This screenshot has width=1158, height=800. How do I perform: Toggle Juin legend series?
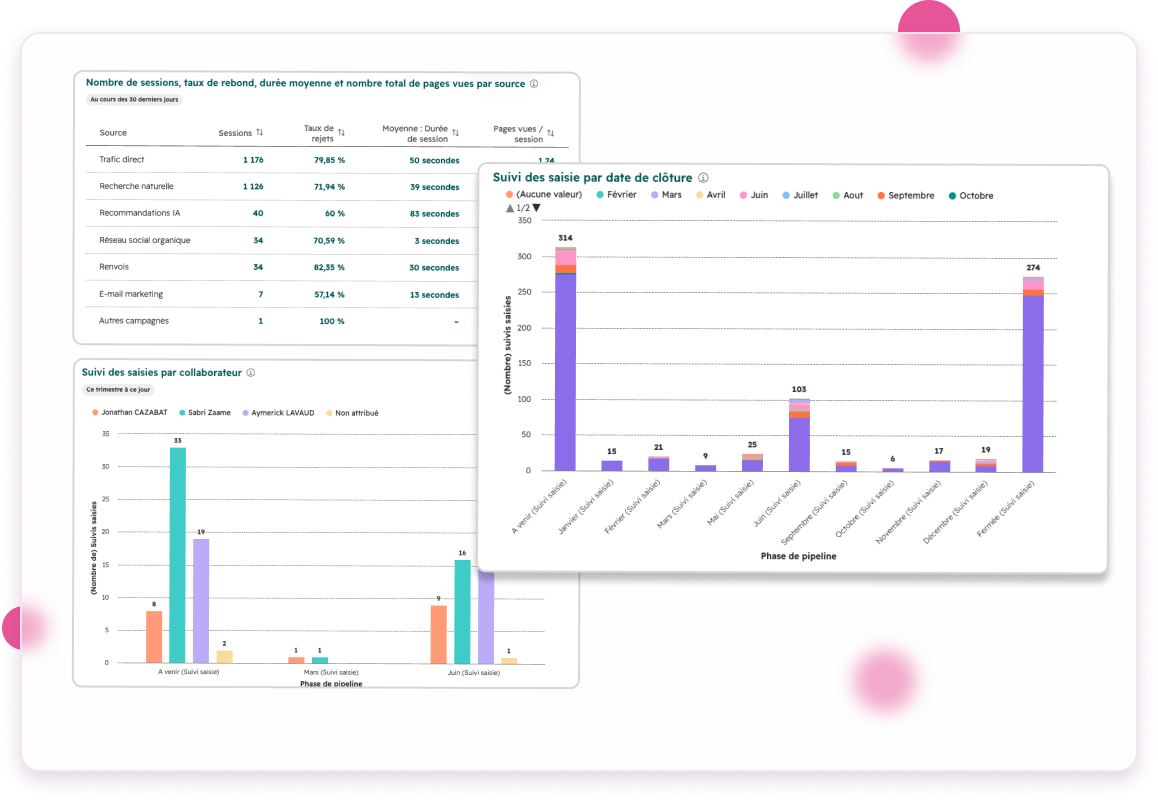[754, 195]
